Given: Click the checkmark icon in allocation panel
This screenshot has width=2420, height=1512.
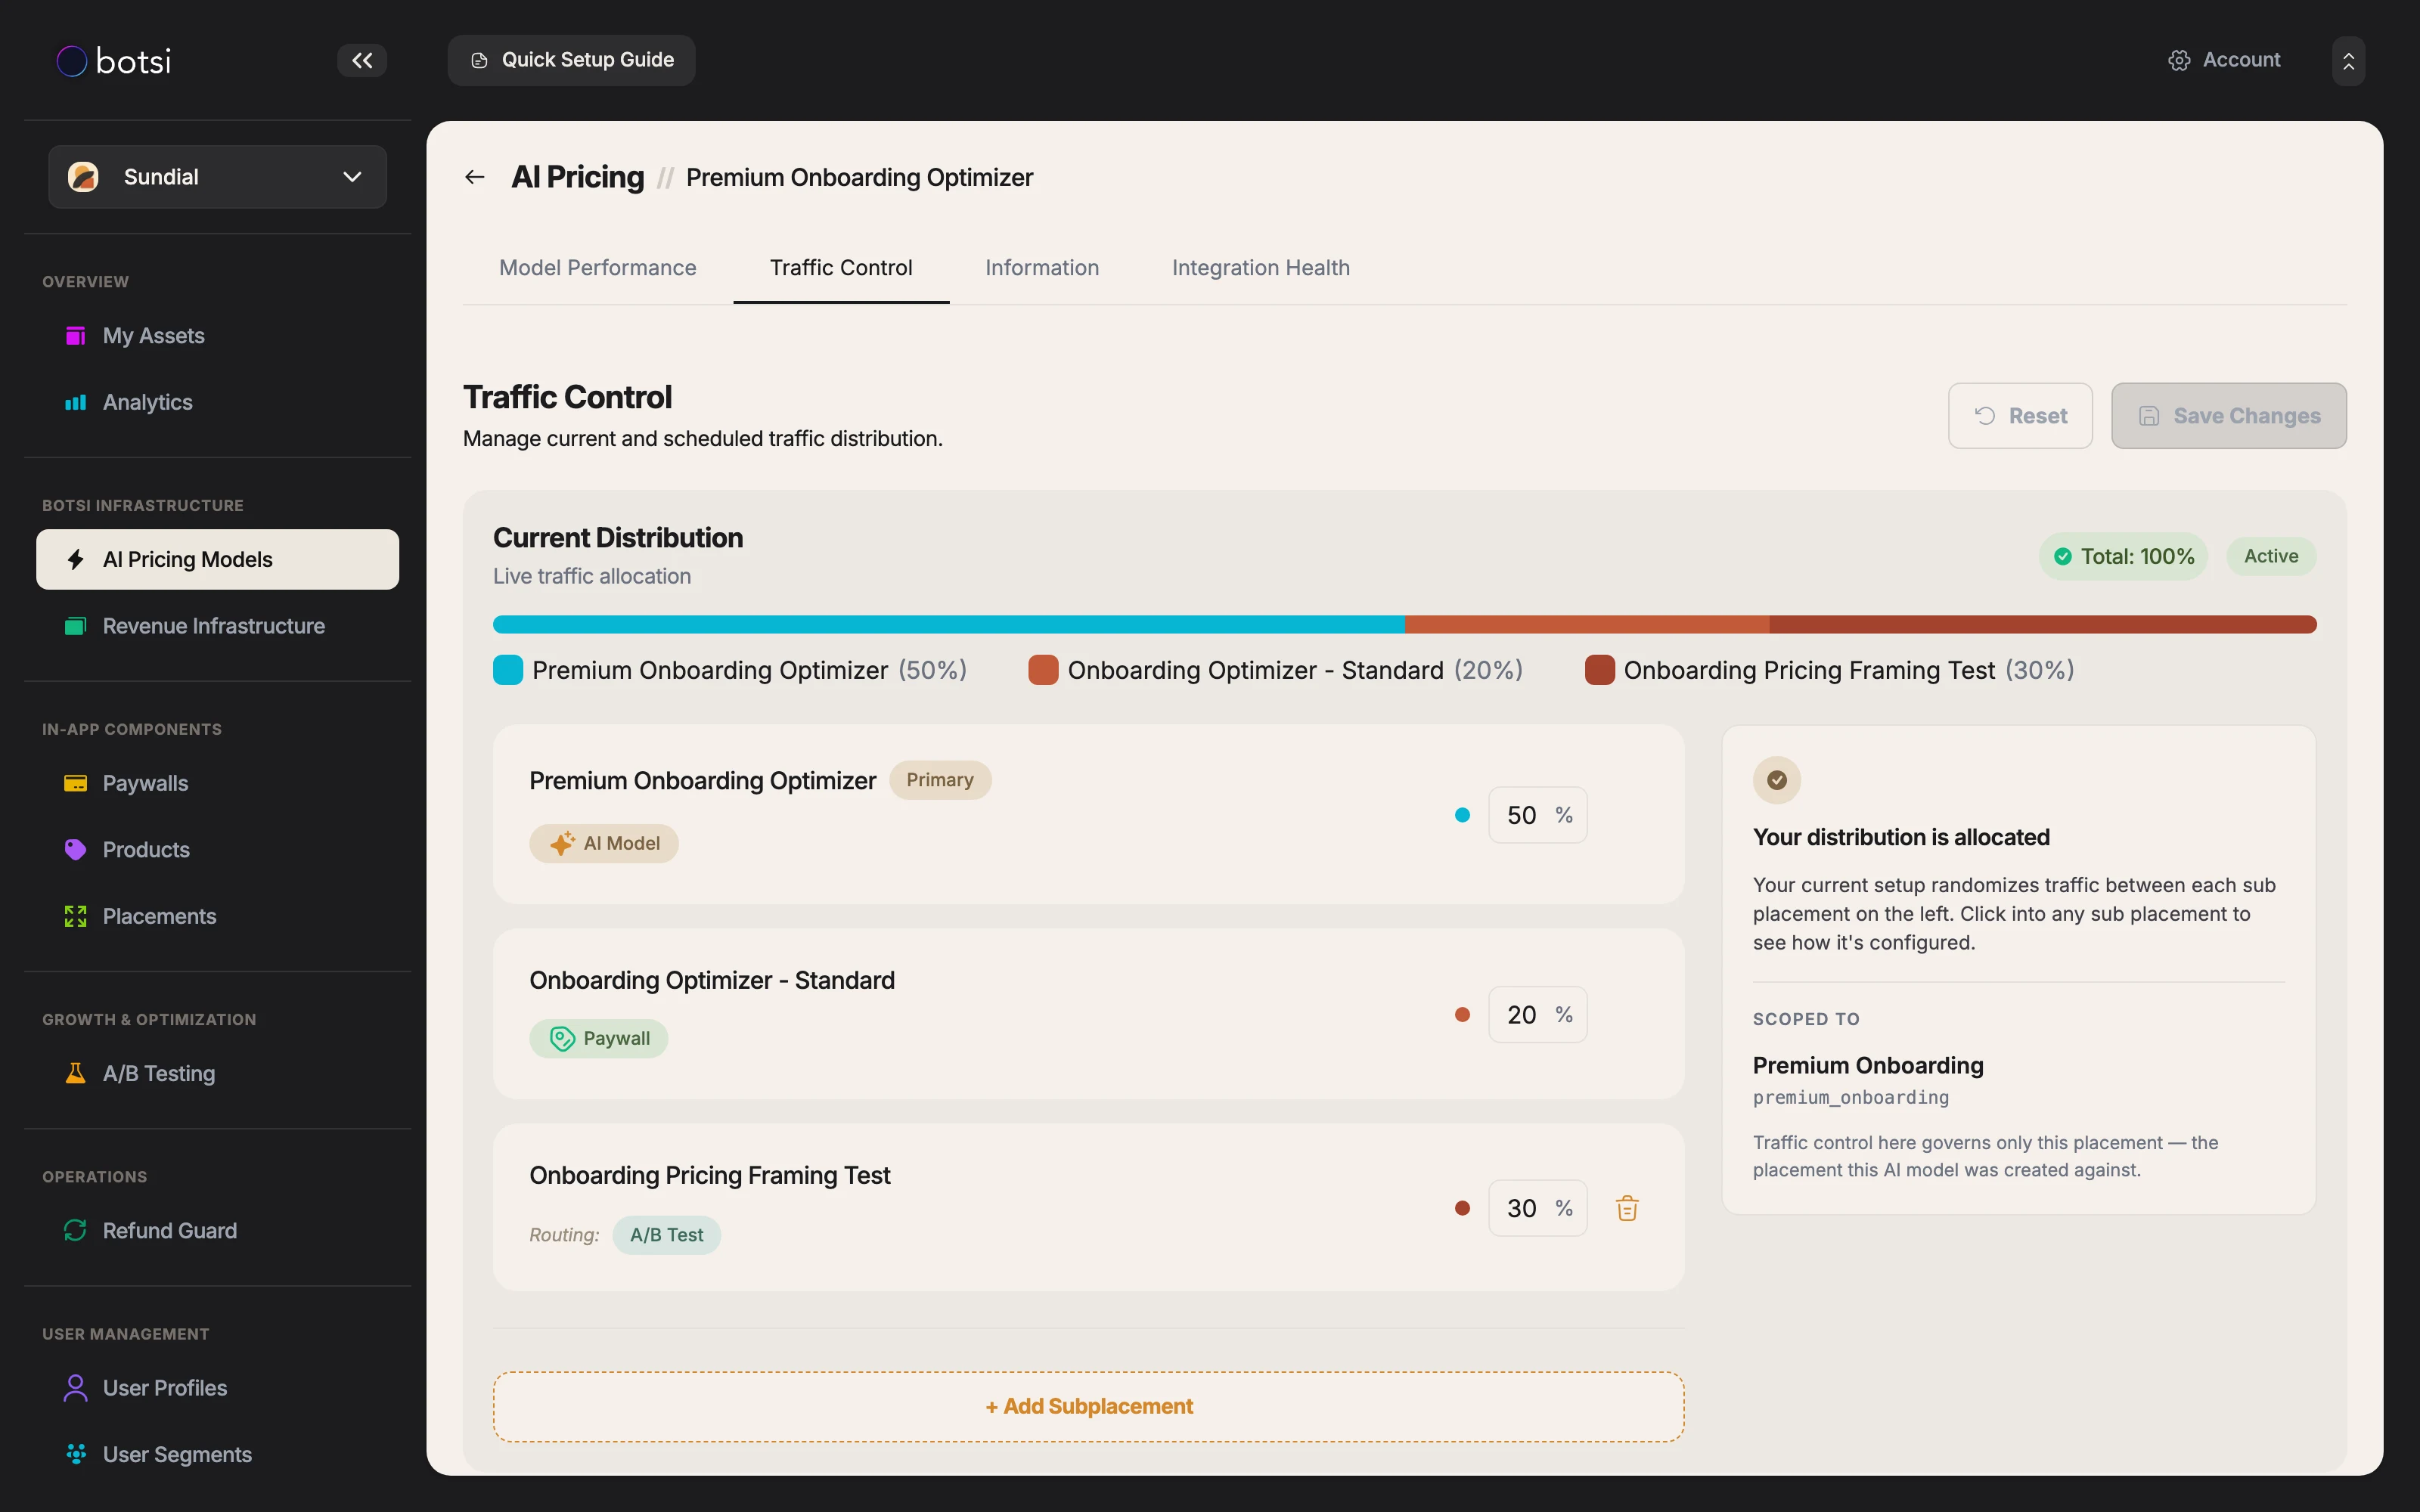Looking at the screenshot, I should point(1777,780).
